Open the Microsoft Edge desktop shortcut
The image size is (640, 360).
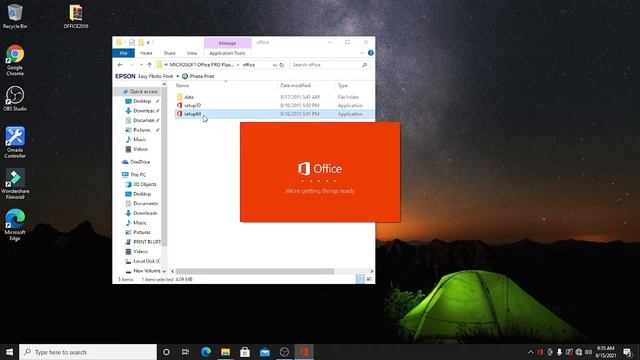(x=15, y=225)
